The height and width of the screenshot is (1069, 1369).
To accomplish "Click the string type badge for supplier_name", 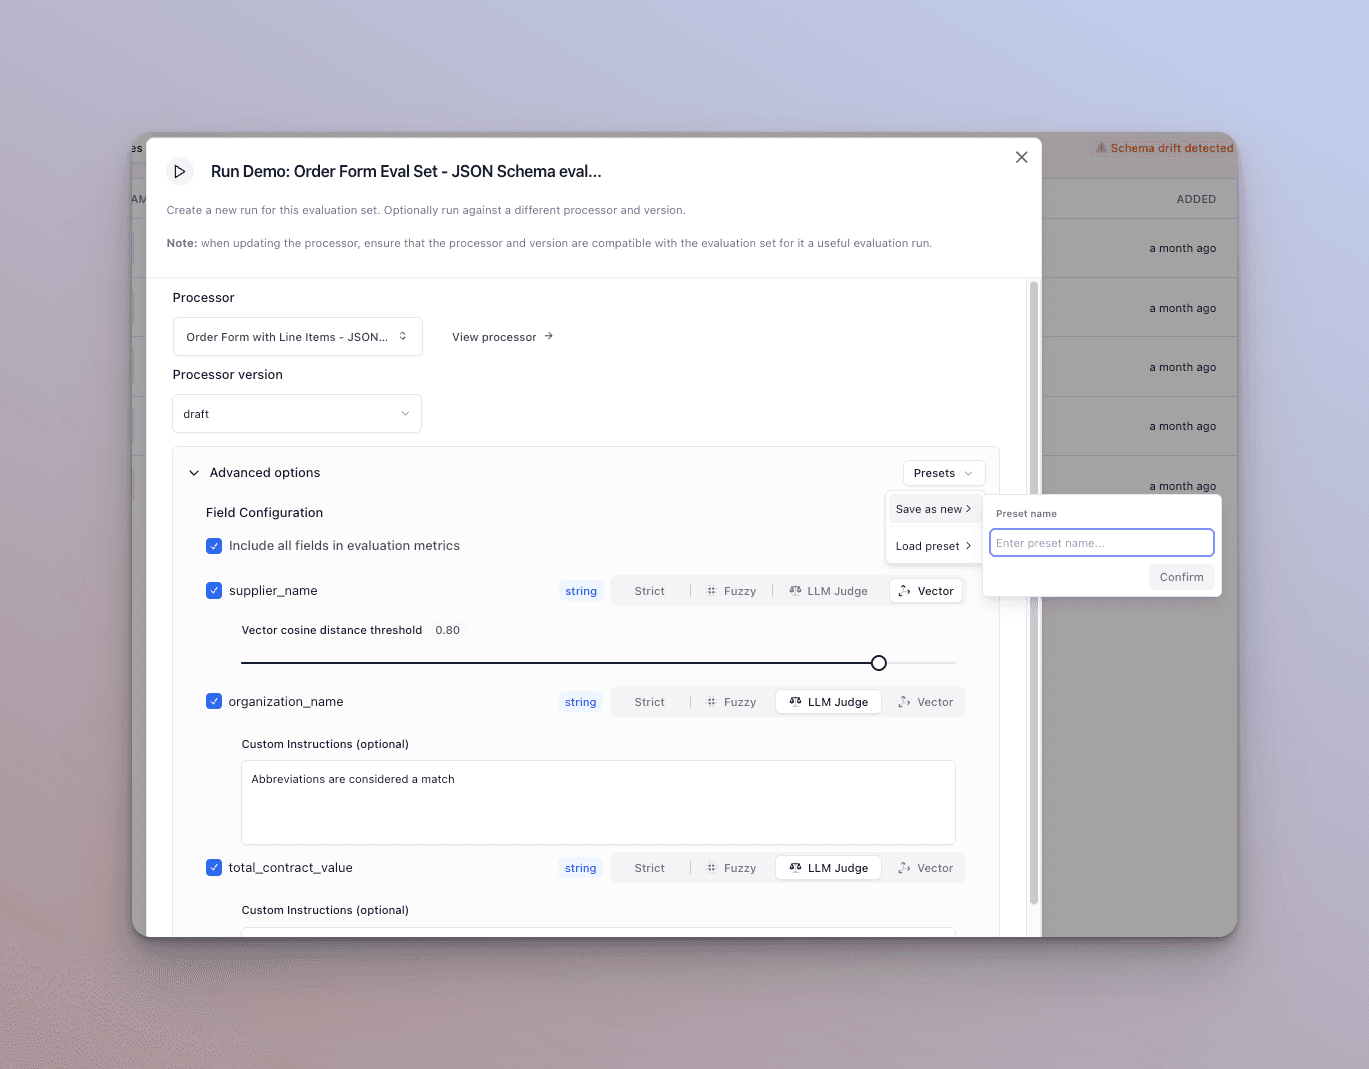I will point(581,591).
